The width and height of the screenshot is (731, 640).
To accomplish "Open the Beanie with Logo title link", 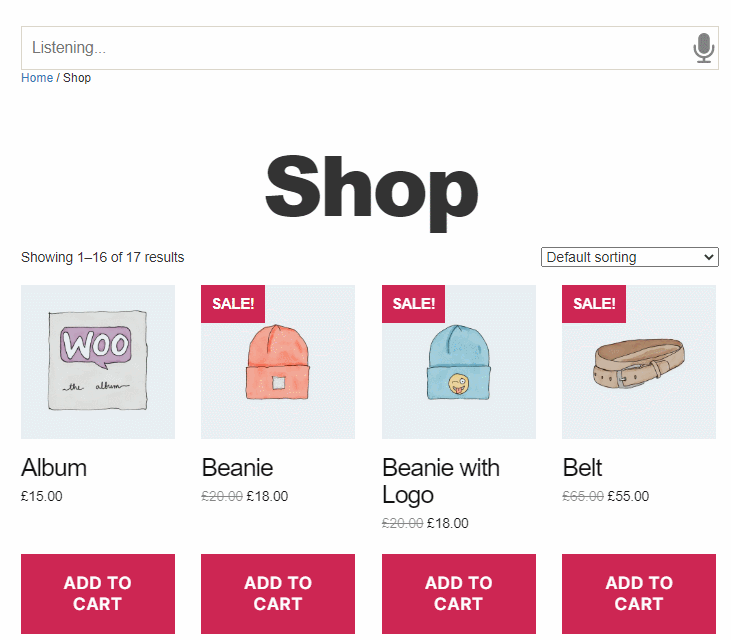I will [x=441, y=481].
